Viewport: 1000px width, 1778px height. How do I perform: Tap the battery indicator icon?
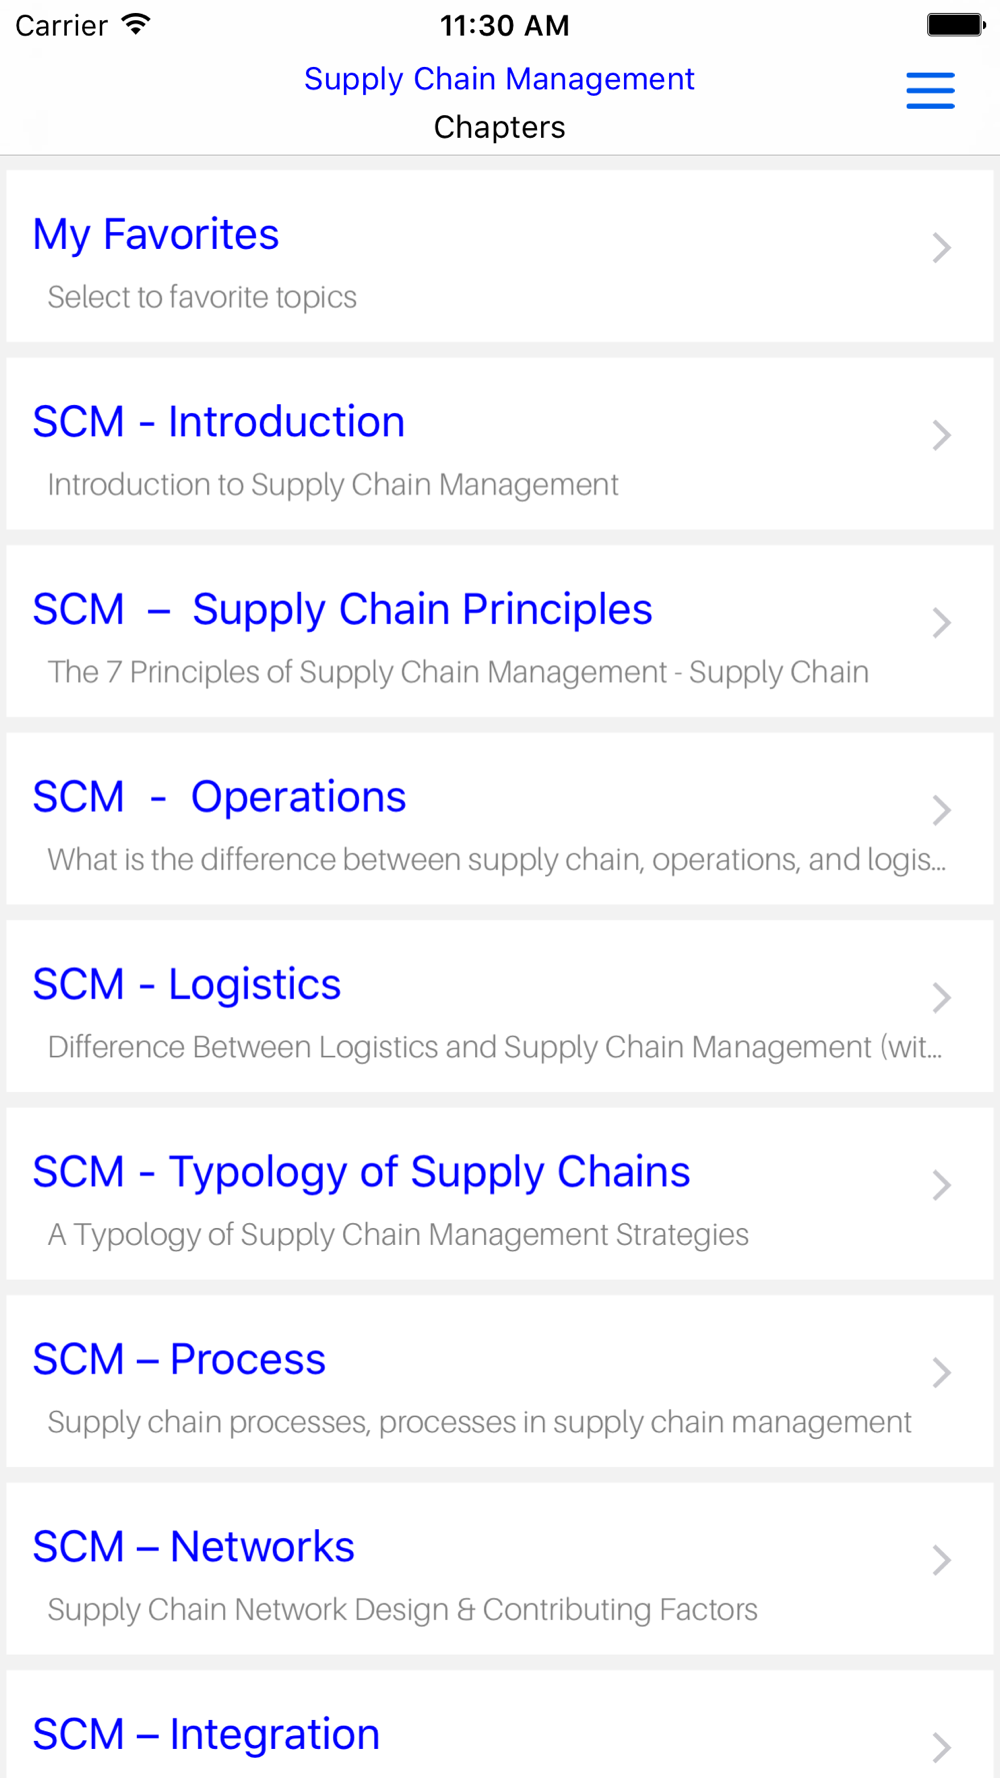click(x=956, y=25)
